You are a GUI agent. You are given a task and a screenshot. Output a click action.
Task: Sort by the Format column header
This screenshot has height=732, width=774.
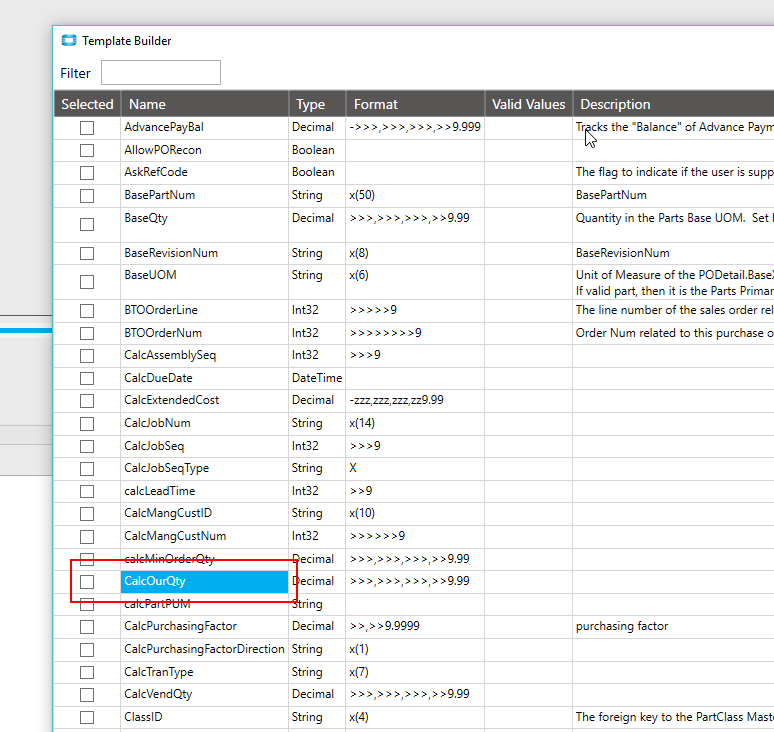coord(415,104)
